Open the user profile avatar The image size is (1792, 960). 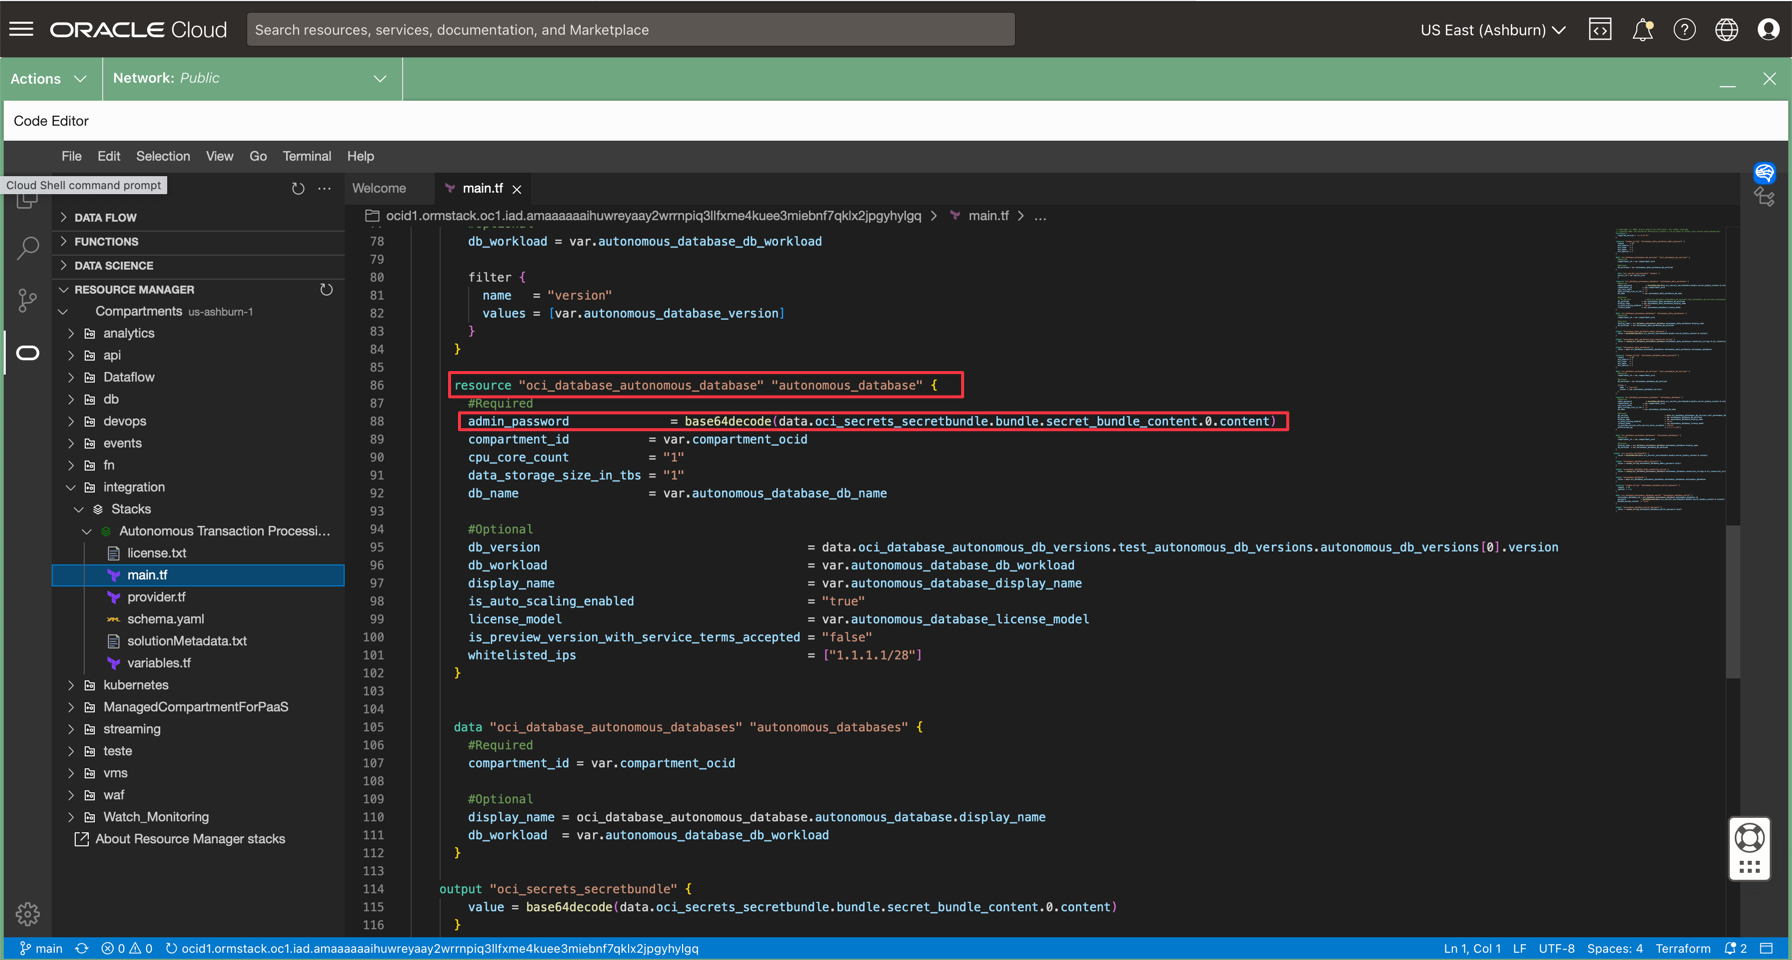[1768, 30]
